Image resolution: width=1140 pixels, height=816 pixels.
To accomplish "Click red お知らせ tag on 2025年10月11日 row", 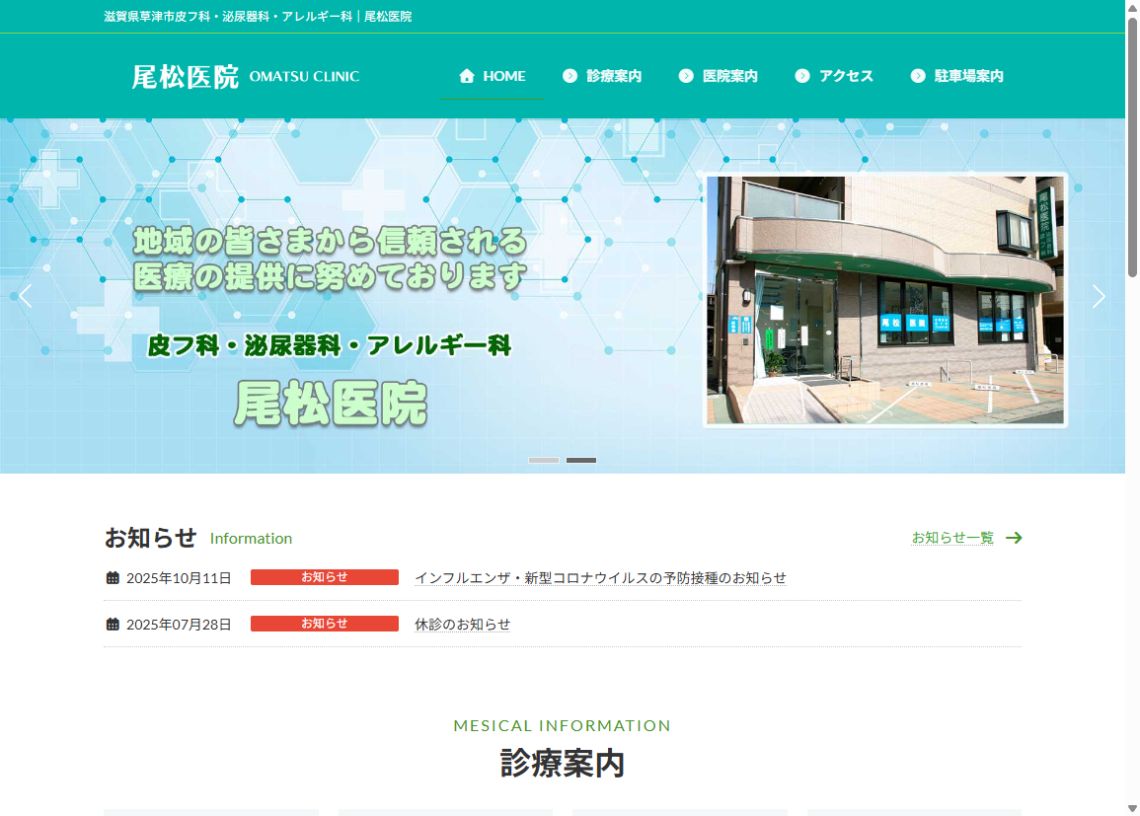I will coord(324,577).
